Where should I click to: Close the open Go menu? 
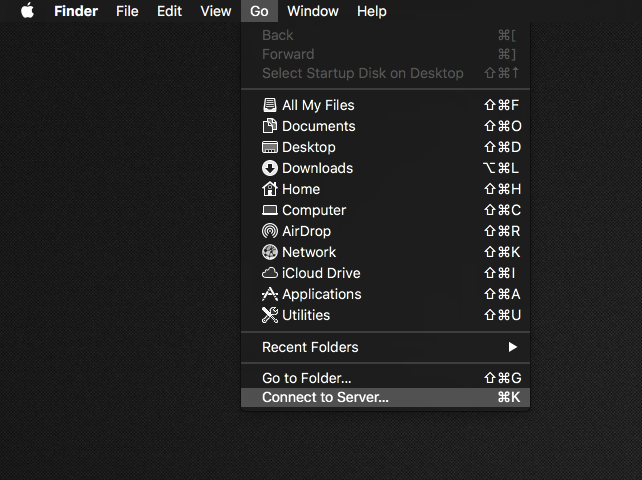(x=259, y=11)
